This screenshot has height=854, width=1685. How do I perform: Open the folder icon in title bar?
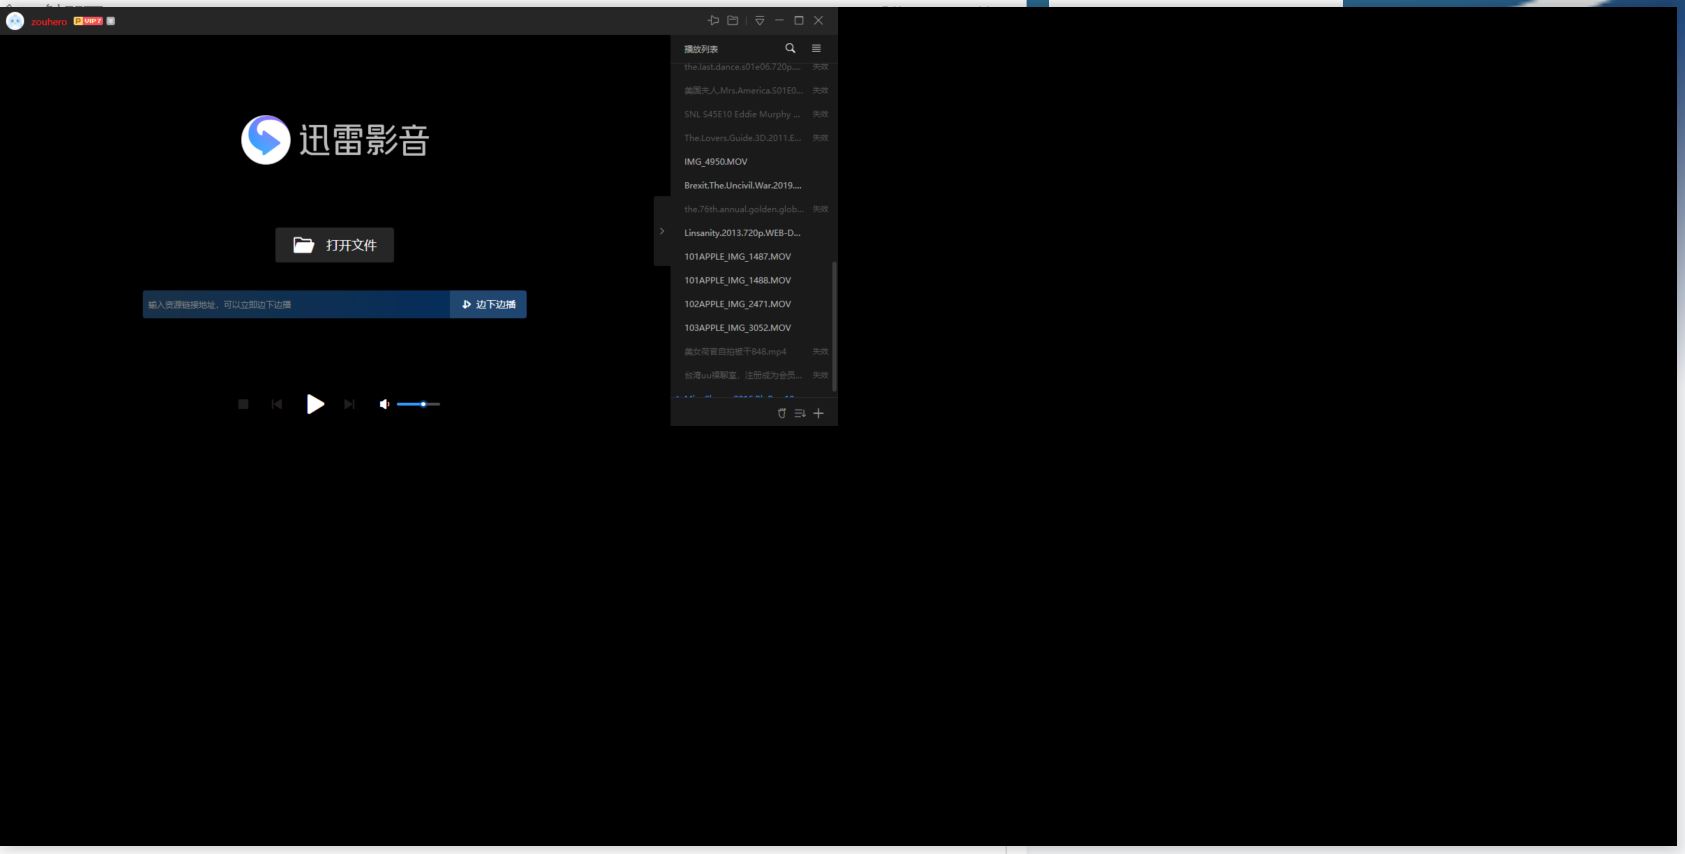[733, 21]
